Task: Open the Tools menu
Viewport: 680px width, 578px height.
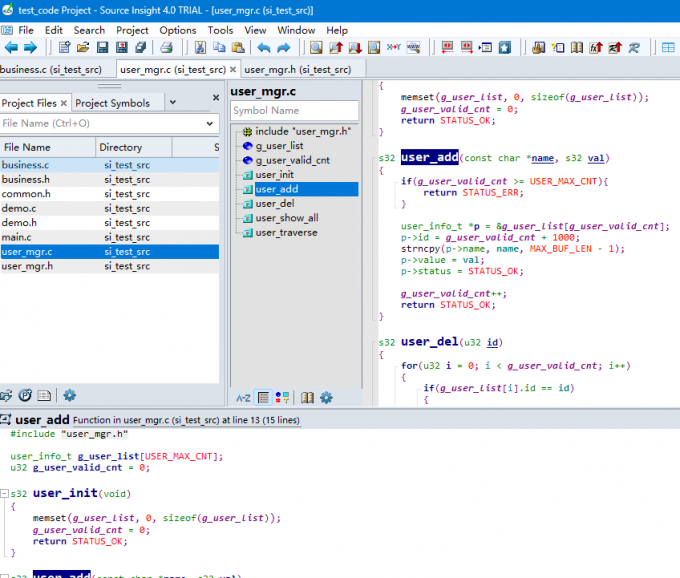Action: (x=220, y=30)
